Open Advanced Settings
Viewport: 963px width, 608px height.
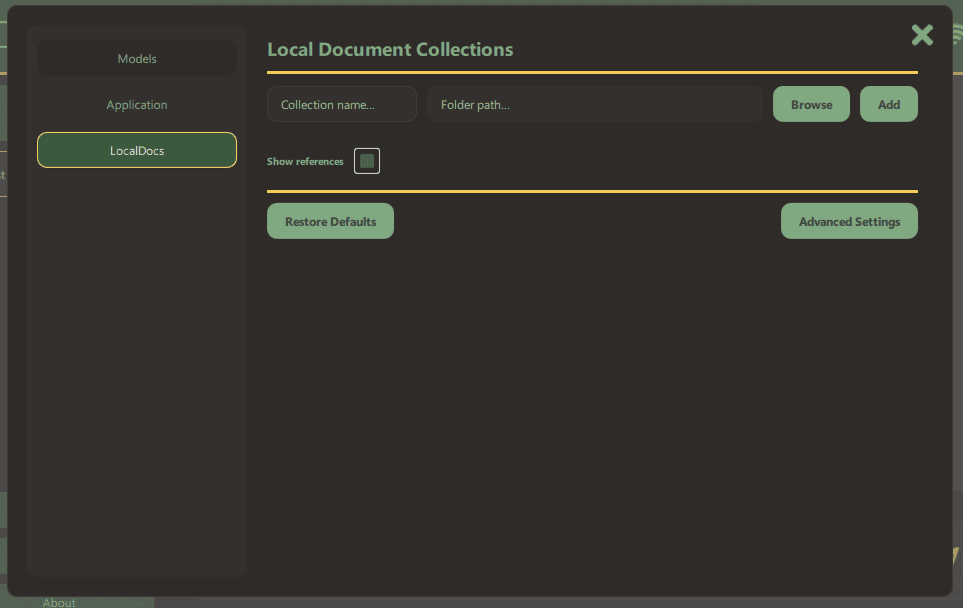pos(849,221)
